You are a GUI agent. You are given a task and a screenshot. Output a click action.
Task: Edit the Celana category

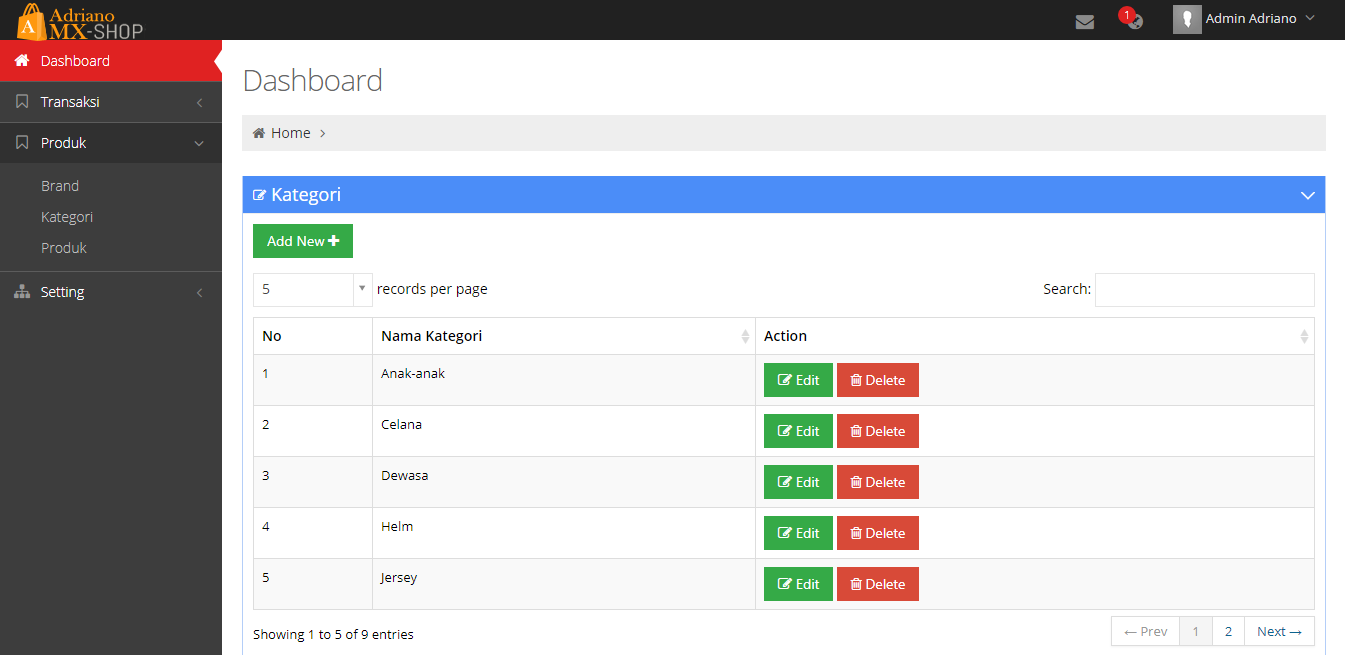point(797,430)
